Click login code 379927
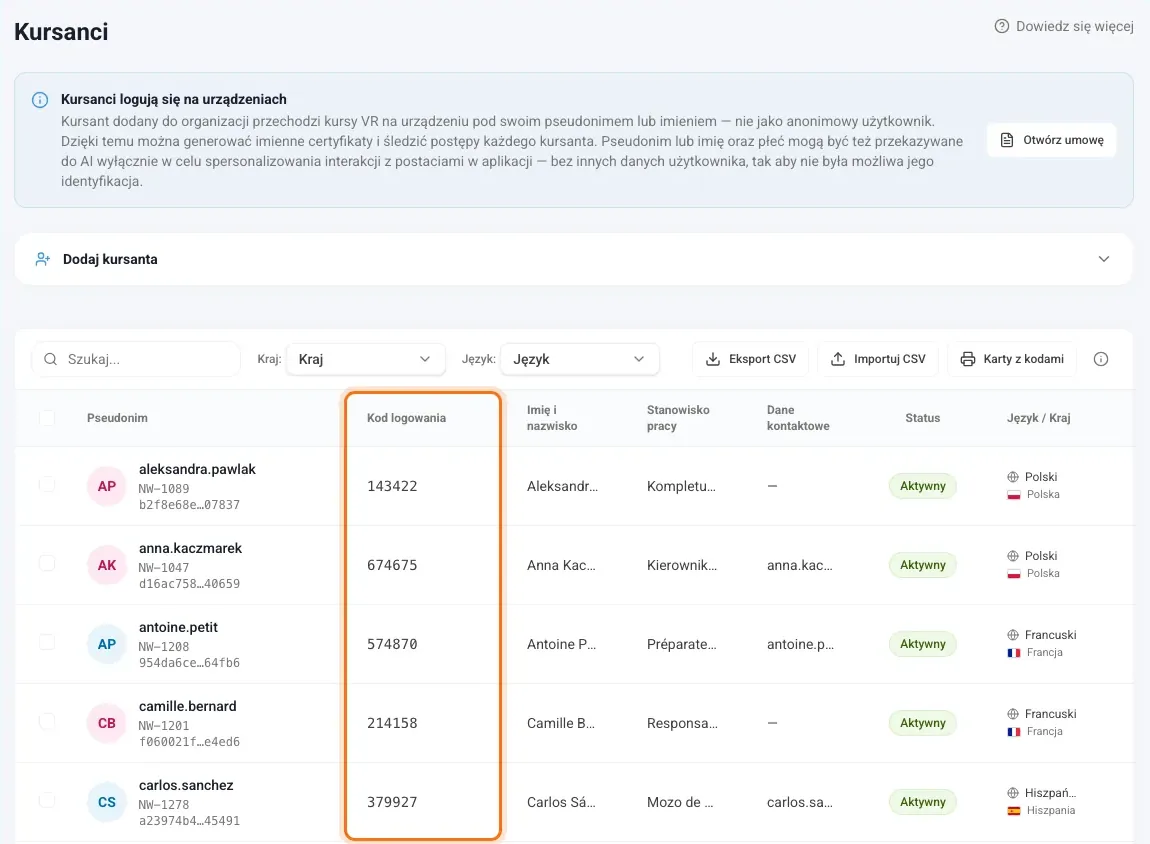The image size is (1150, 844). pos(392,802)
